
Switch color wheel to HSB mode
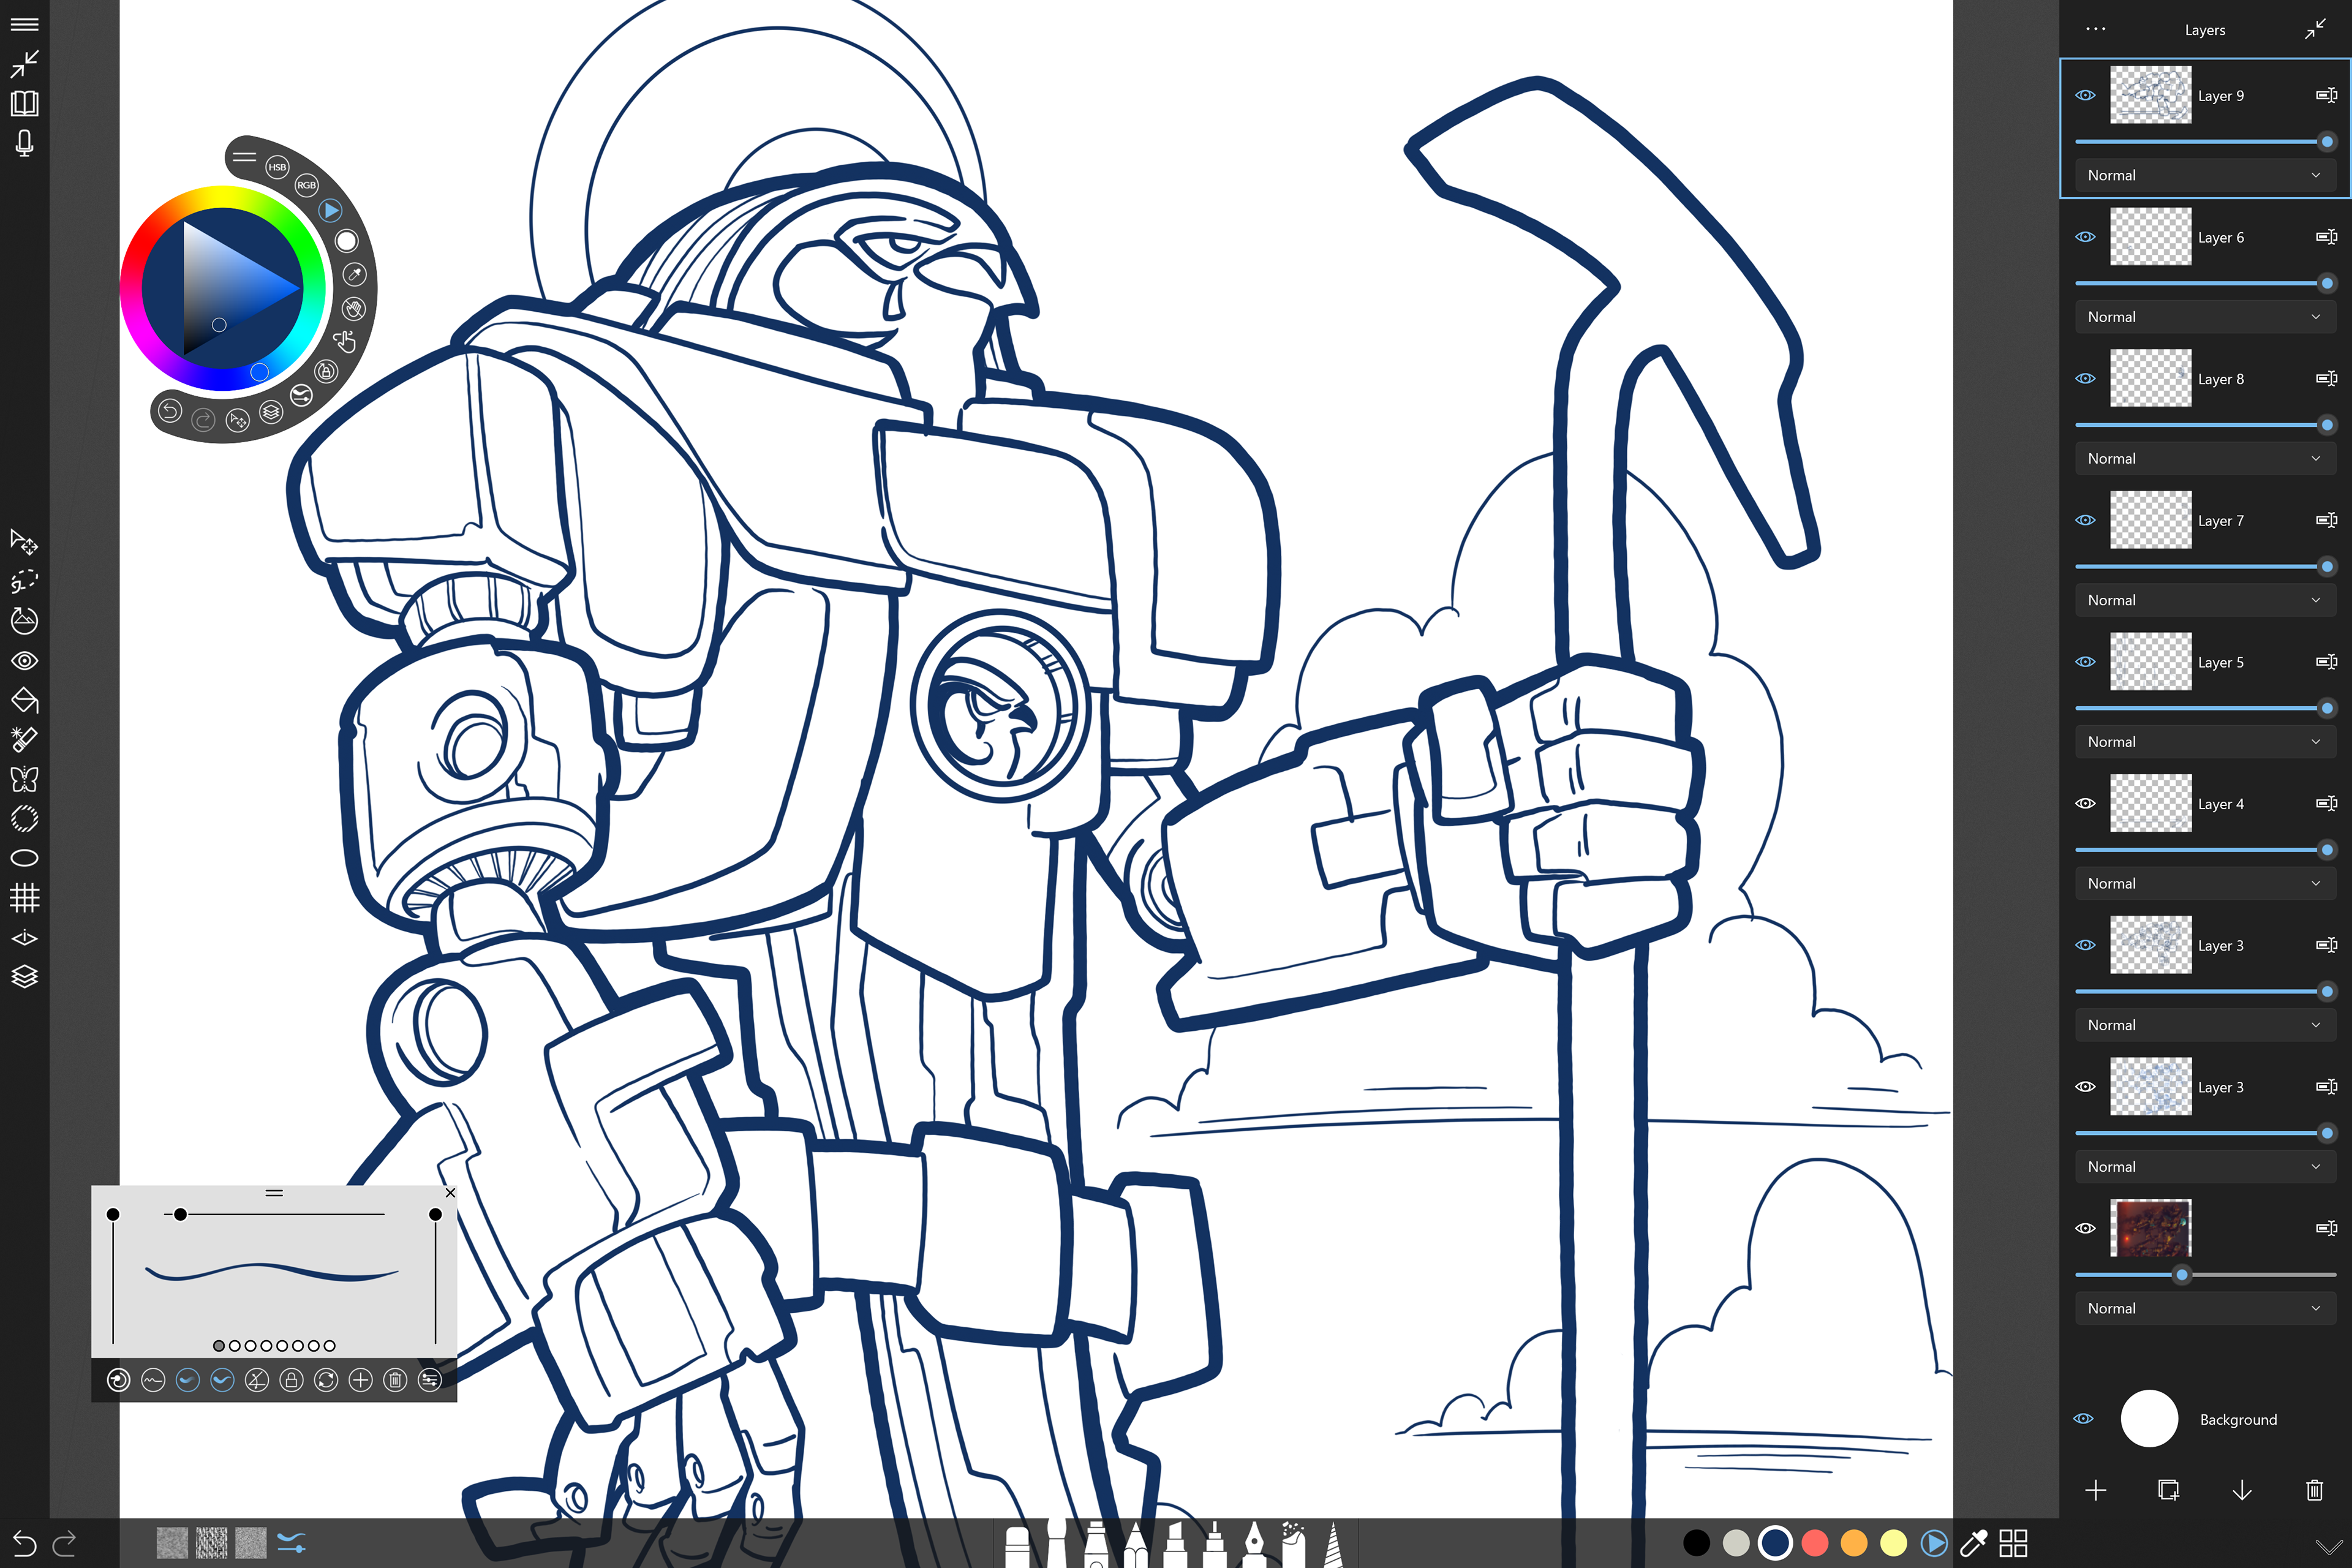pyautogui.click(x=277, y=167)
